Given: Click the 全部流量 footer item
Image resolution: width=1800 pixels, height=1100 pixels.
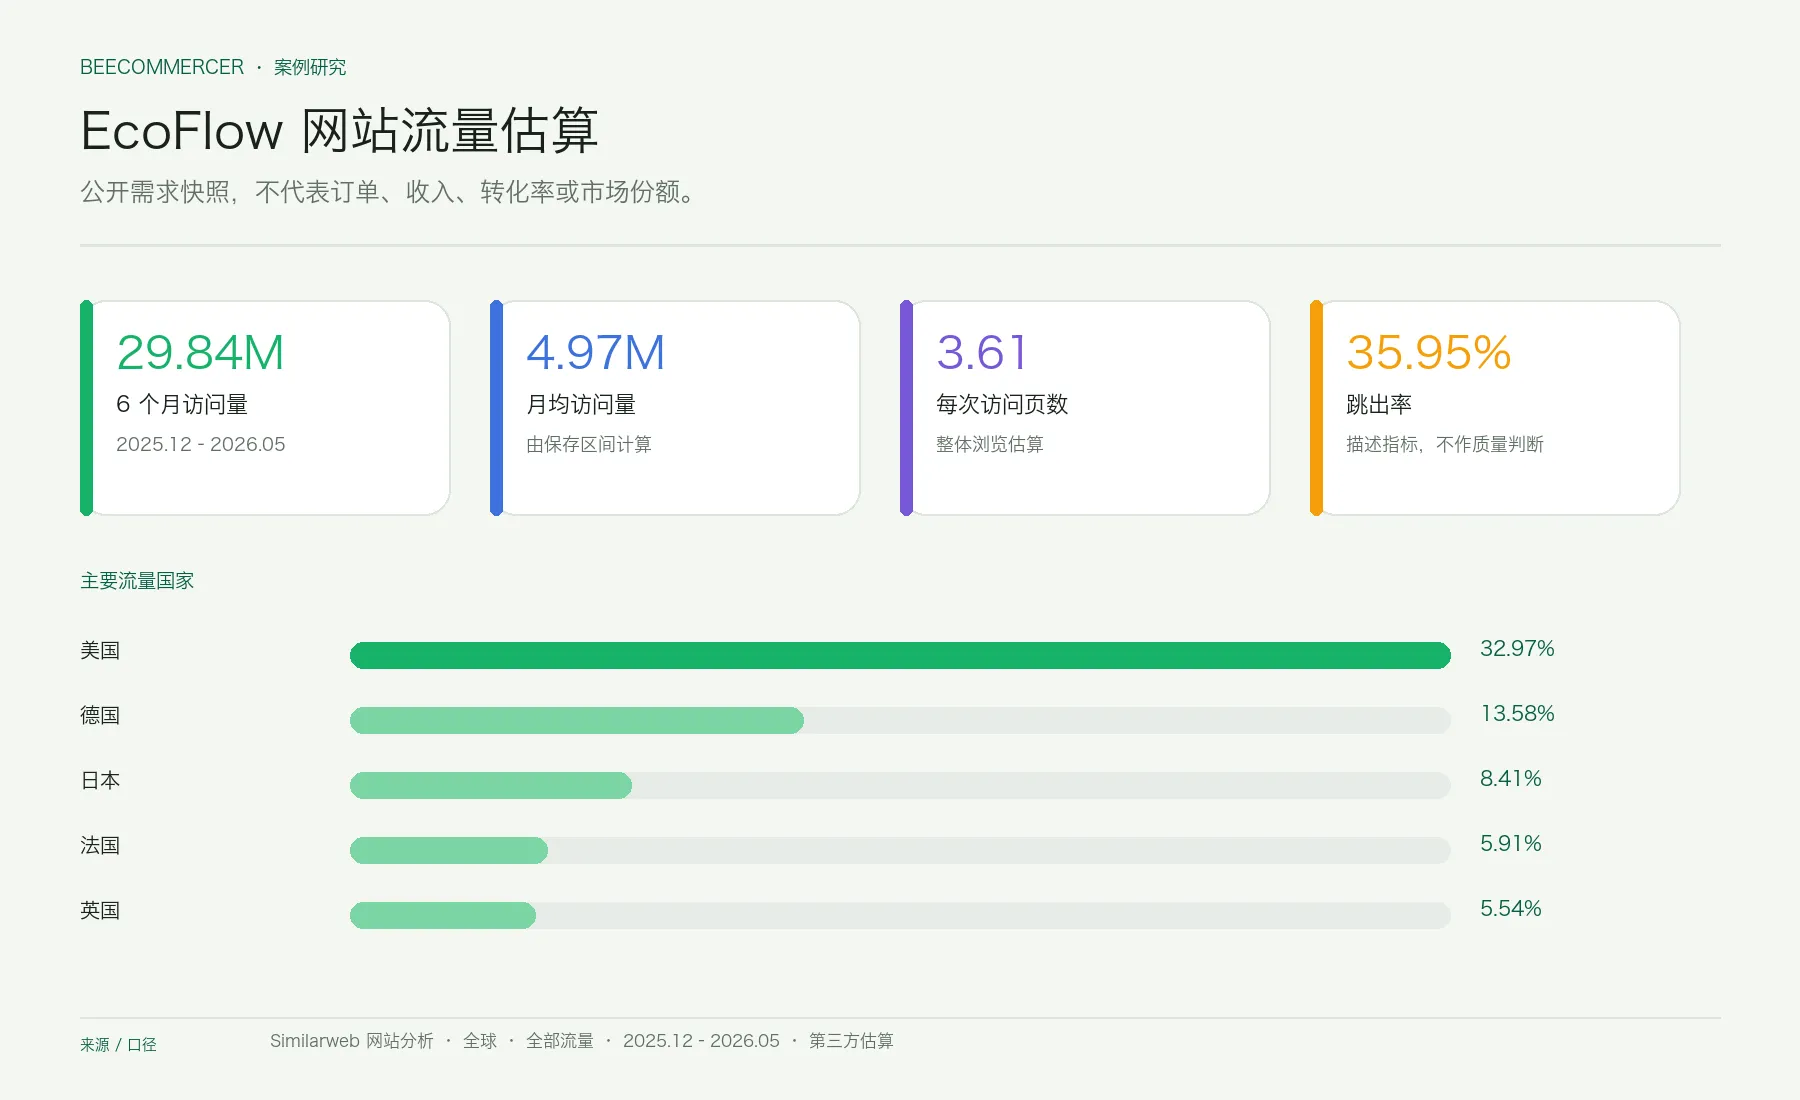Looking at the screenshot, I should tap(560, 1041).
